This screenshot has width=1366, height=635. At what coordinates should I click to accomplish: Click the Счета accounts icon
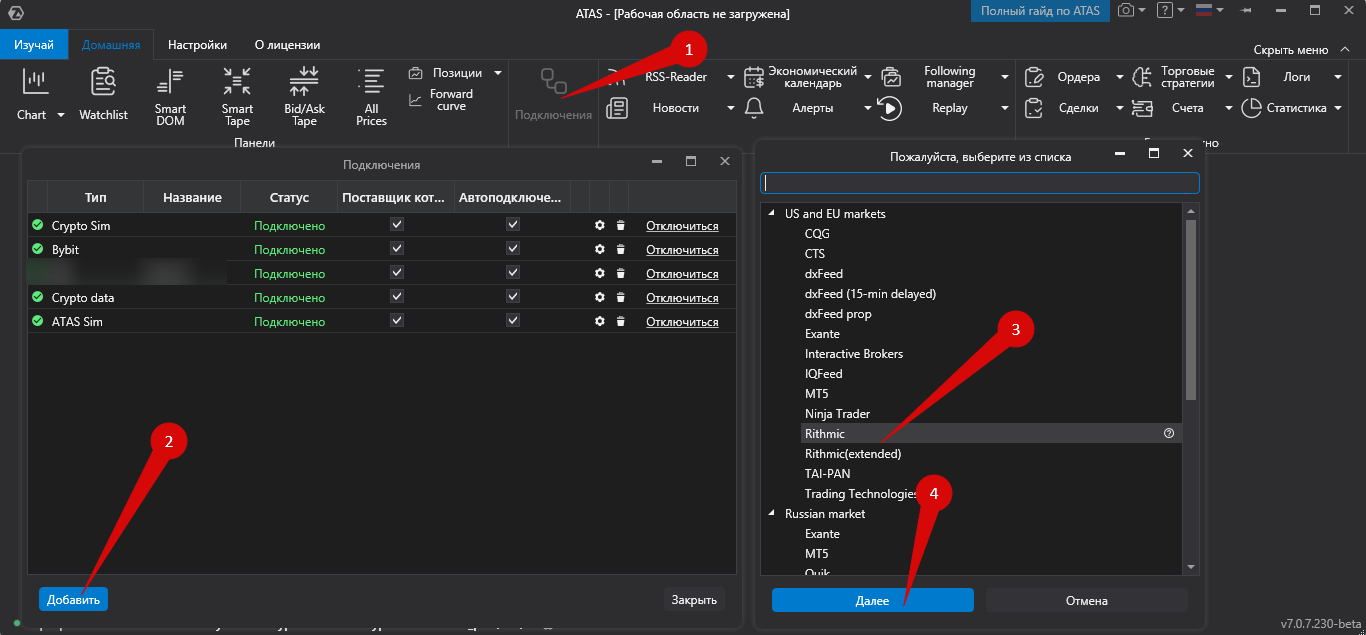point(1141,107)
